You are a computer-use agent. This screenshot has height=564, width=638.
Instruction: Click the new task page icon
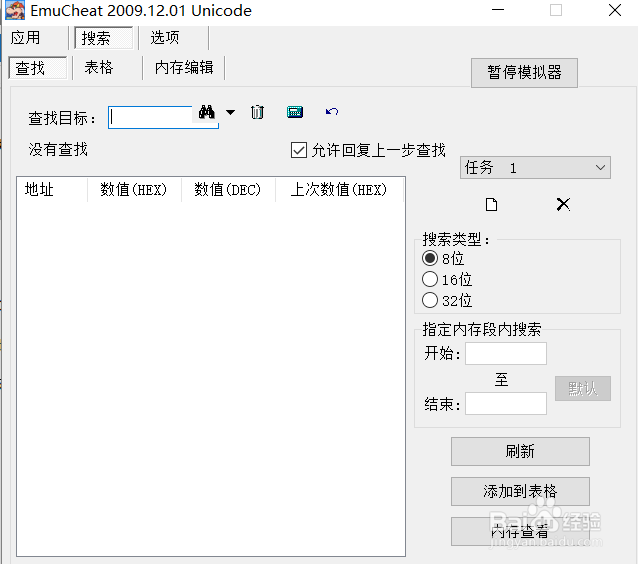(x=492, y=204)
